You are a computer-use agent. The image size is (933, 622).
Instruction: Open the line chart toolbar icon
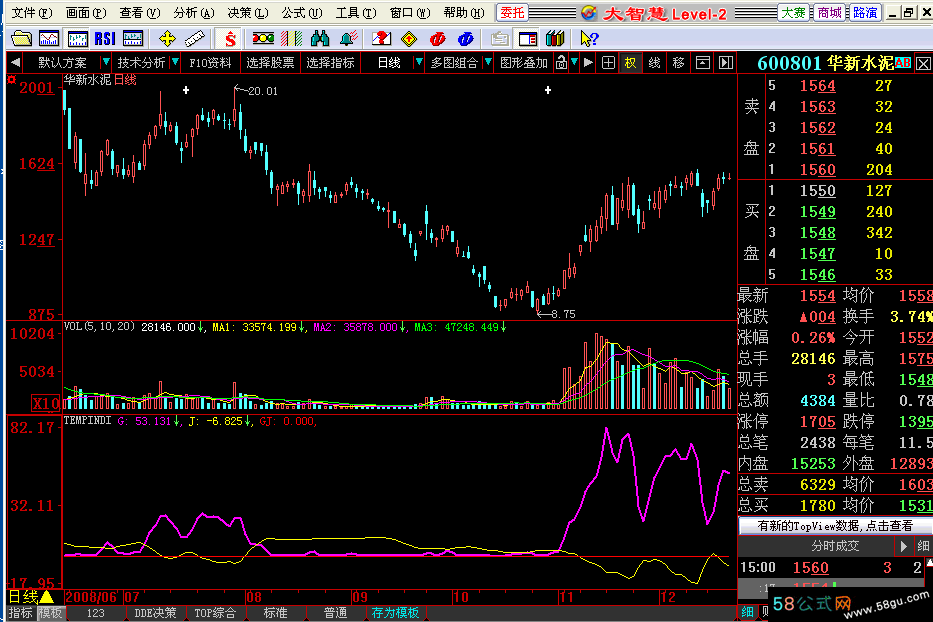click(x=49, y=39)
